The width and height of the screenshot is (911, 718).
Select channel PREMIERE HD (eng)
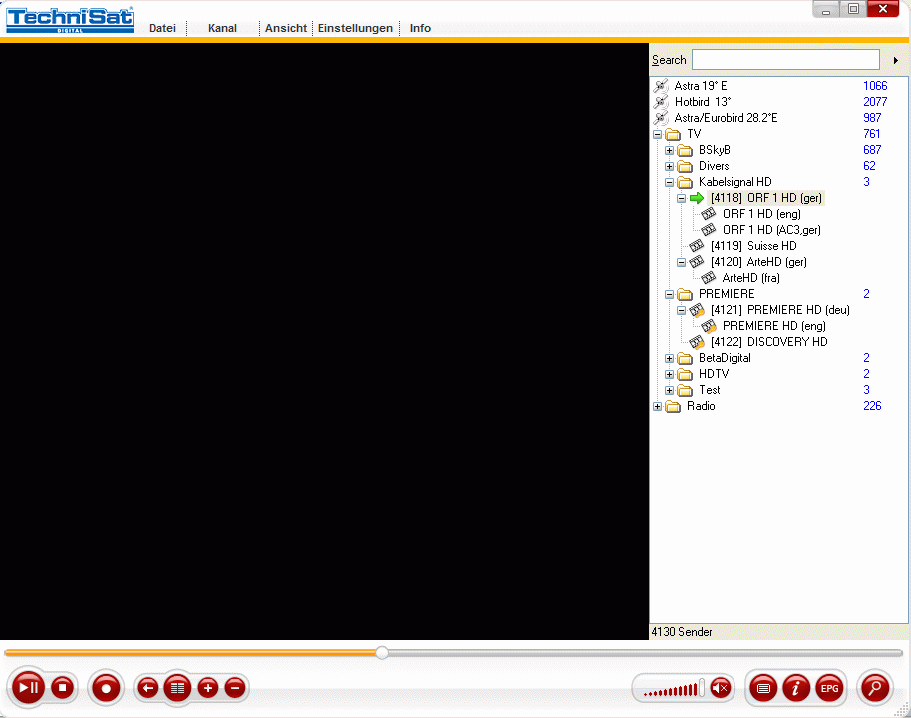click(x=774, y=326)
